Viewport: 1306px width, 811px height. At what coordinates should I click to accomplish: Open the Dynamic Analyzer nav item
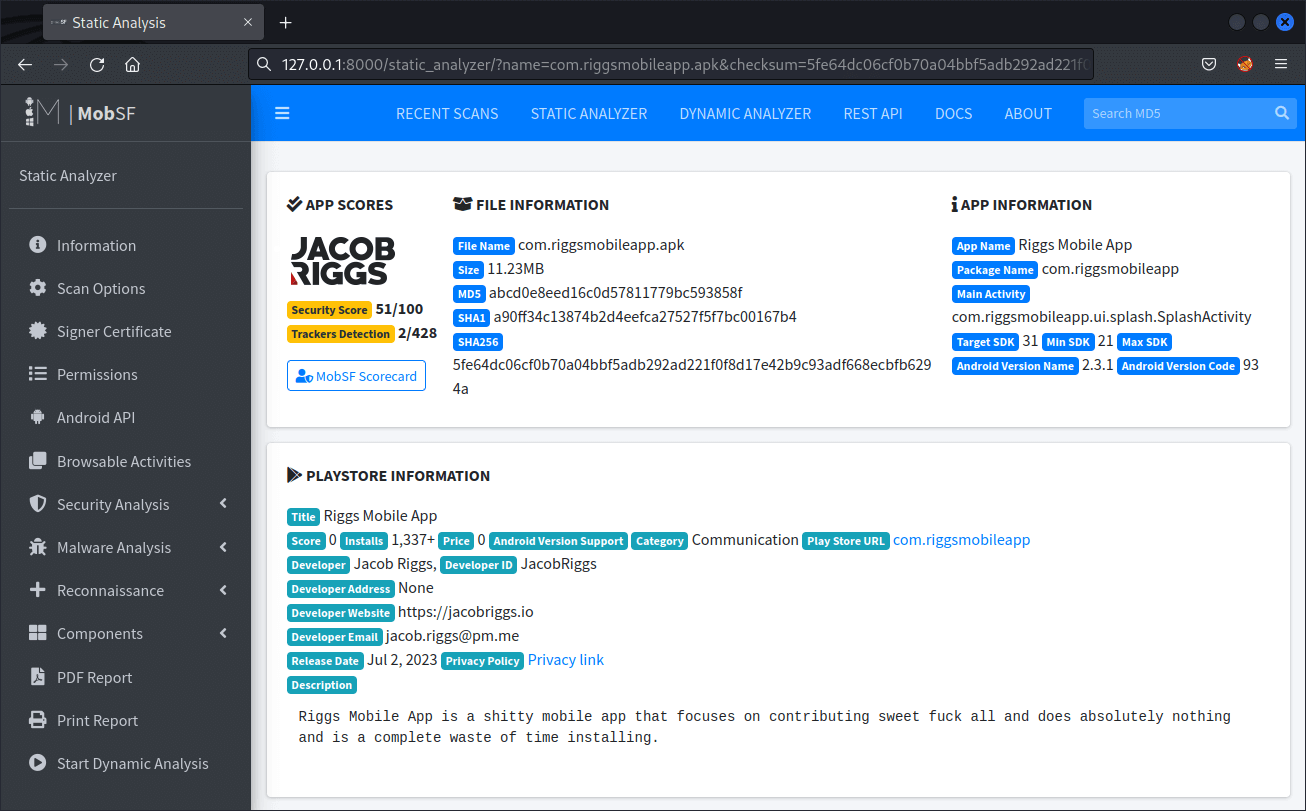click(x=745, y=113)
